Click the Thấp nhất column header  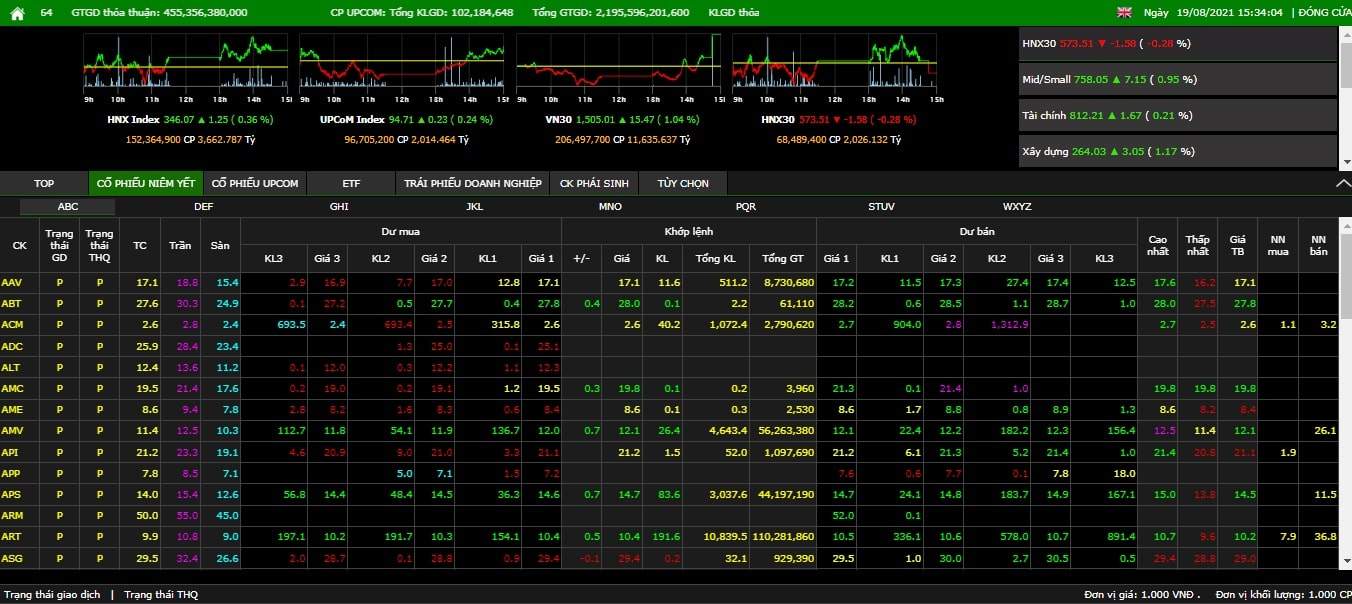coord(1198,245)
